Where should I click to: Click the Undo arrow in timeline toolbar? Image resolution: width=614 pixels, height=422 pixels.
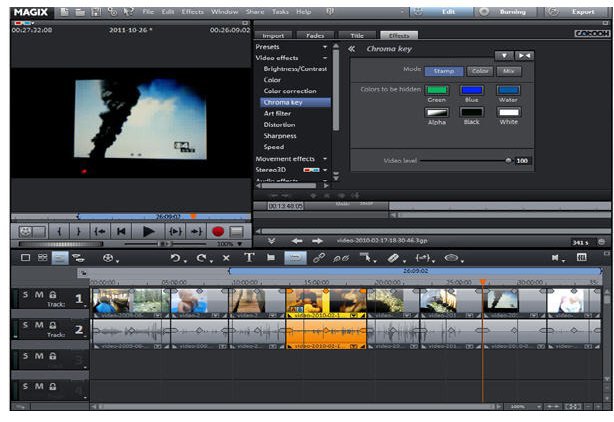pos(175,258)
